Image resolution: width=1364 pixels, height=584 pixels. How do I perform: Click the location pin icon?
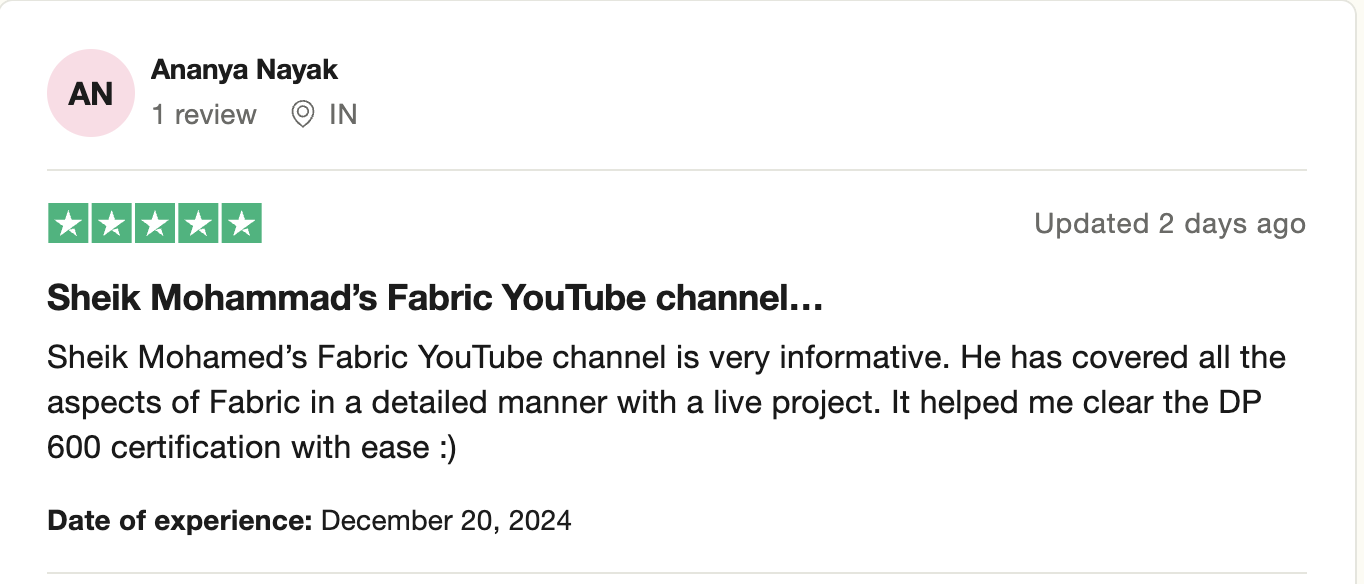[x=303, y=115]
